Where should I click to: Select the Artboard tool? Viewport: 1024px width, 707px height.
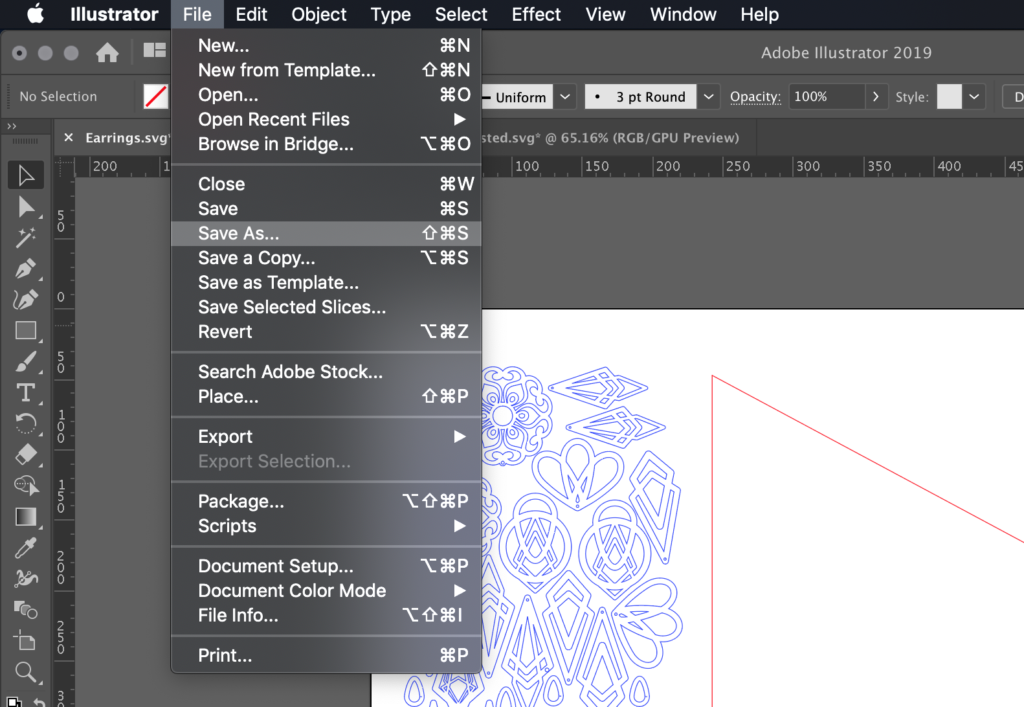click(25, 640)
